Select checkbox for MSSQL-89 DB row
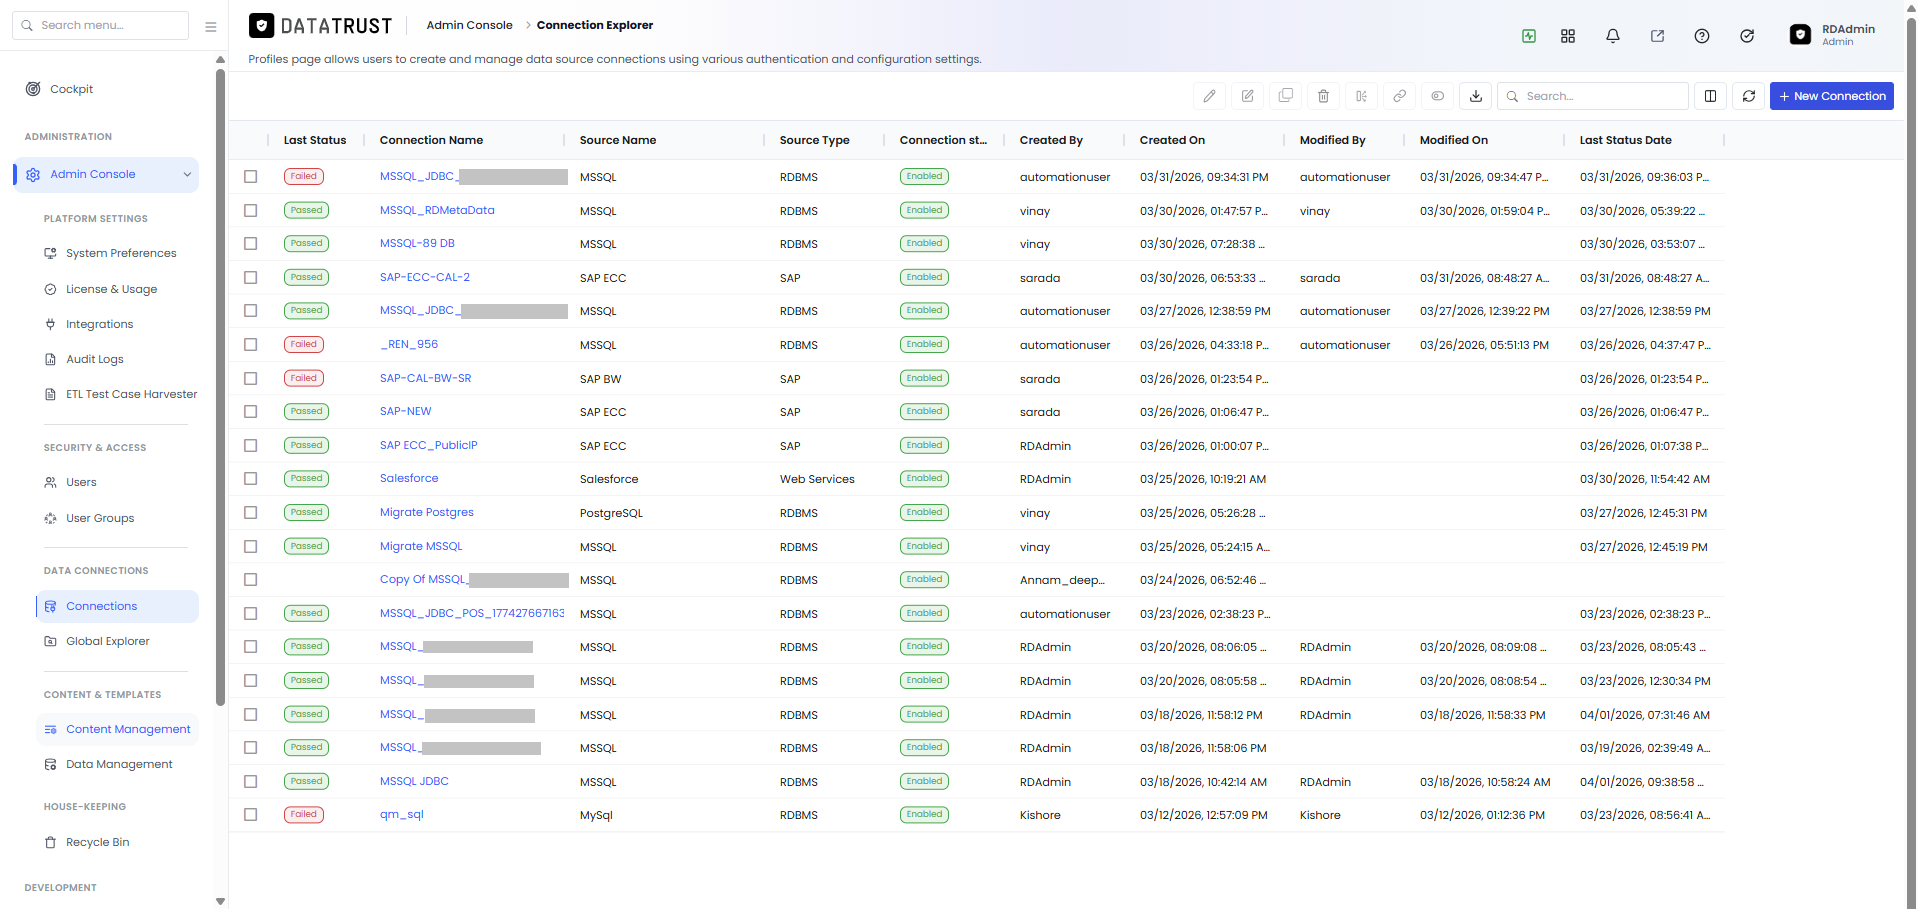The width and height of the screenshot is (1918, 909). pyautogui.click(x=250, y=244)
